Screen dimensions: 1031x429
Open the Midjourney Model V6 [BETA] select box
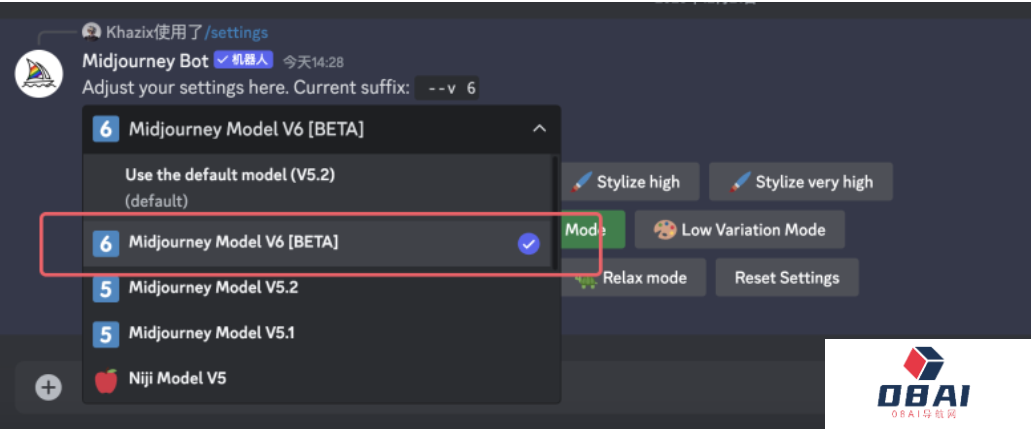click(x=322, y=129)
